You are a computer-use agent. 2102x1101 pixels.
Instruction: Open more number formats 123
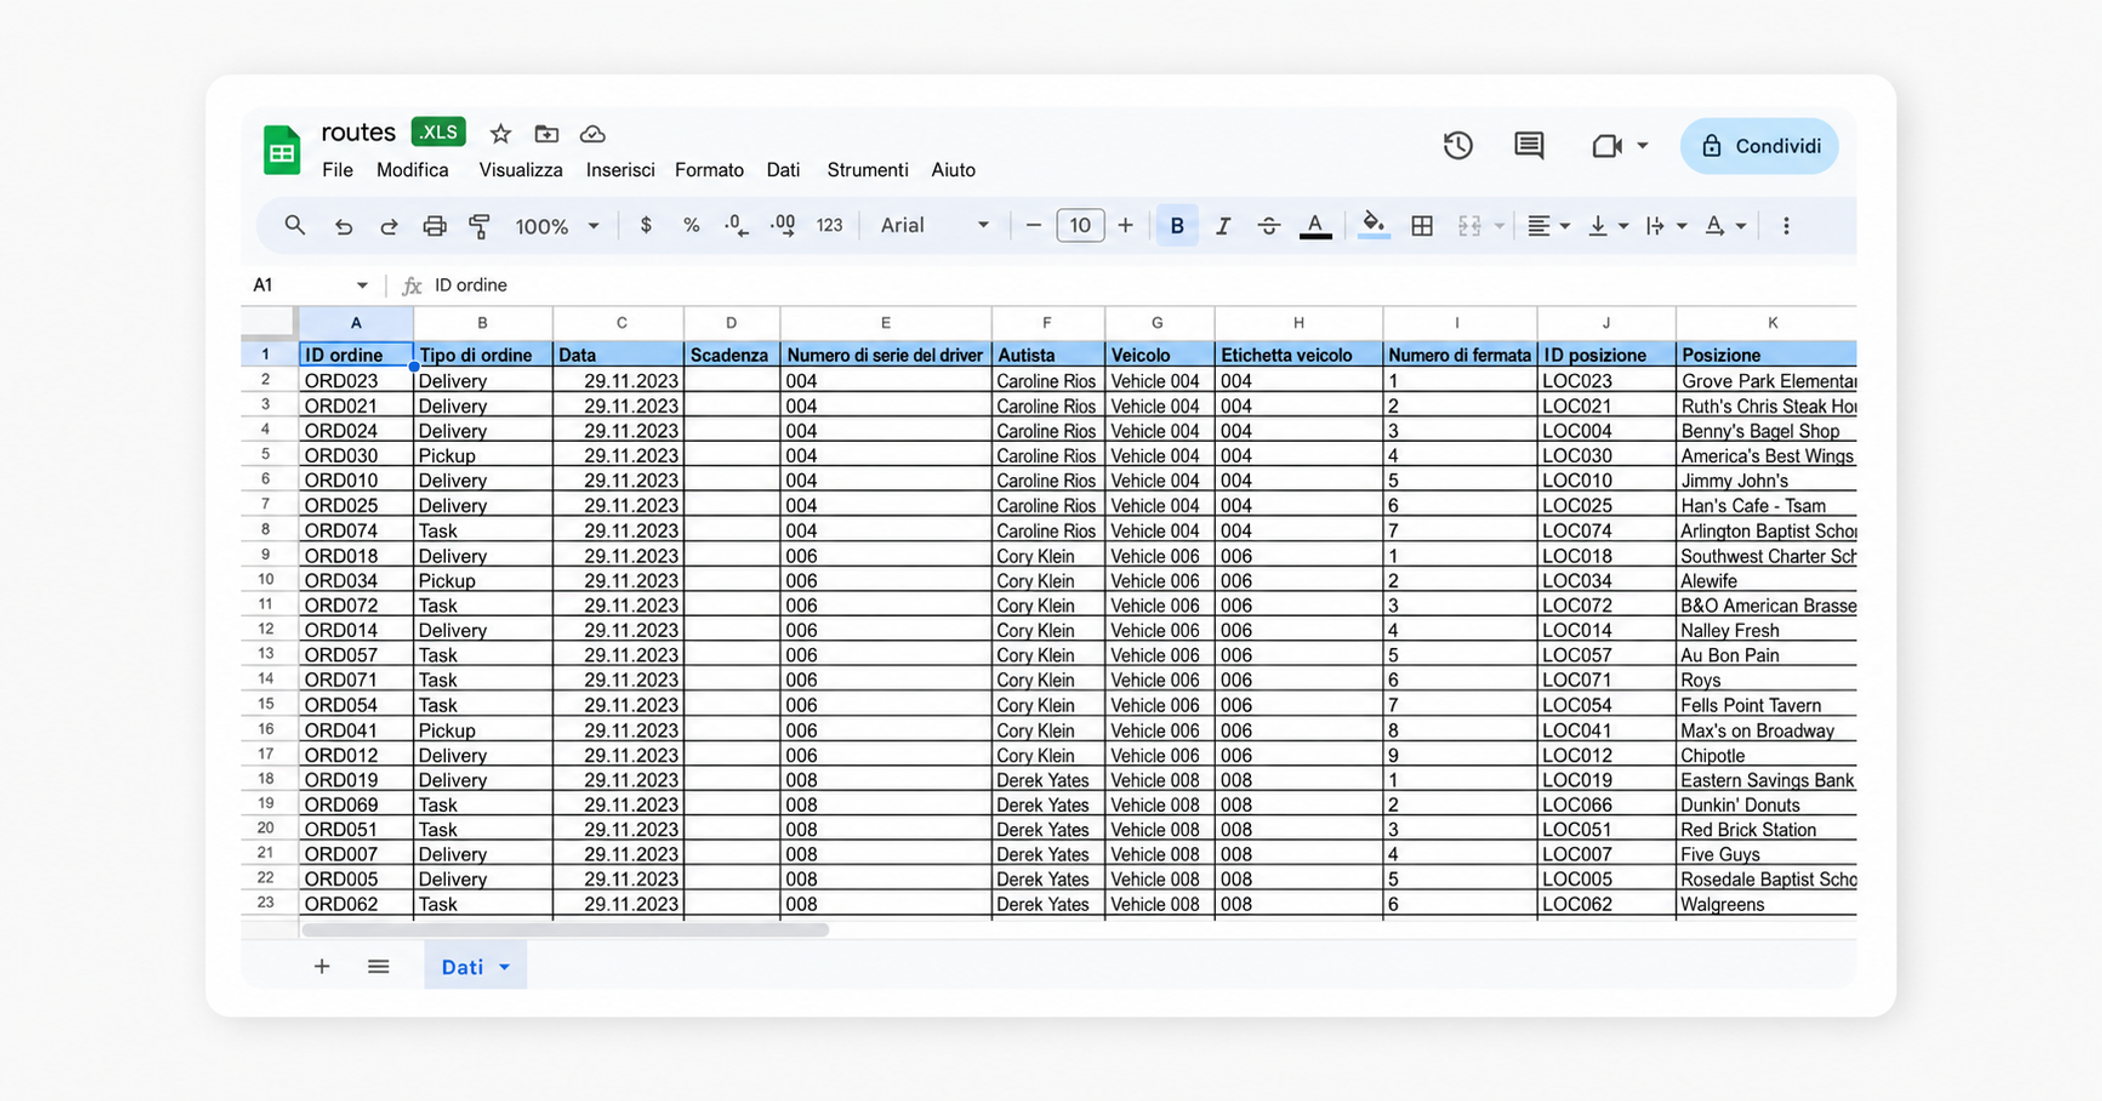click(829, 226)
